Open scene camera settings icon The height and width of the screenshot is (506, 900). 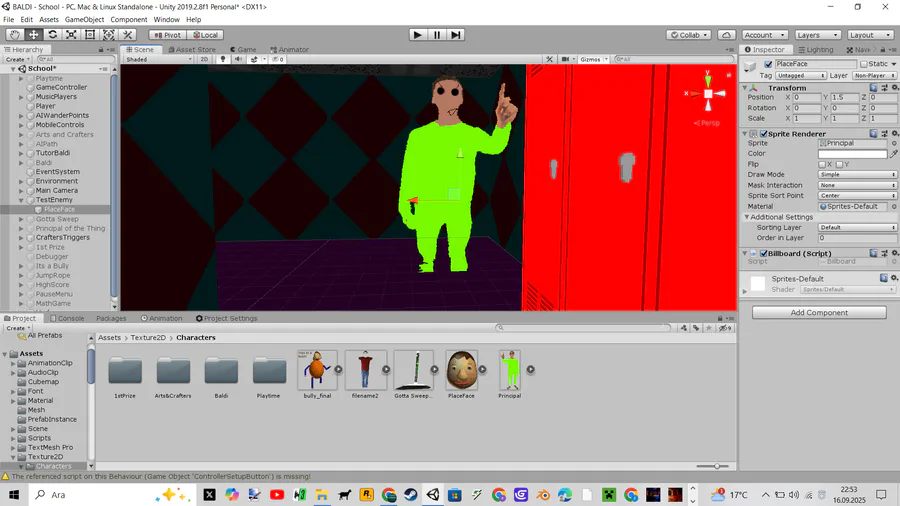565,59
